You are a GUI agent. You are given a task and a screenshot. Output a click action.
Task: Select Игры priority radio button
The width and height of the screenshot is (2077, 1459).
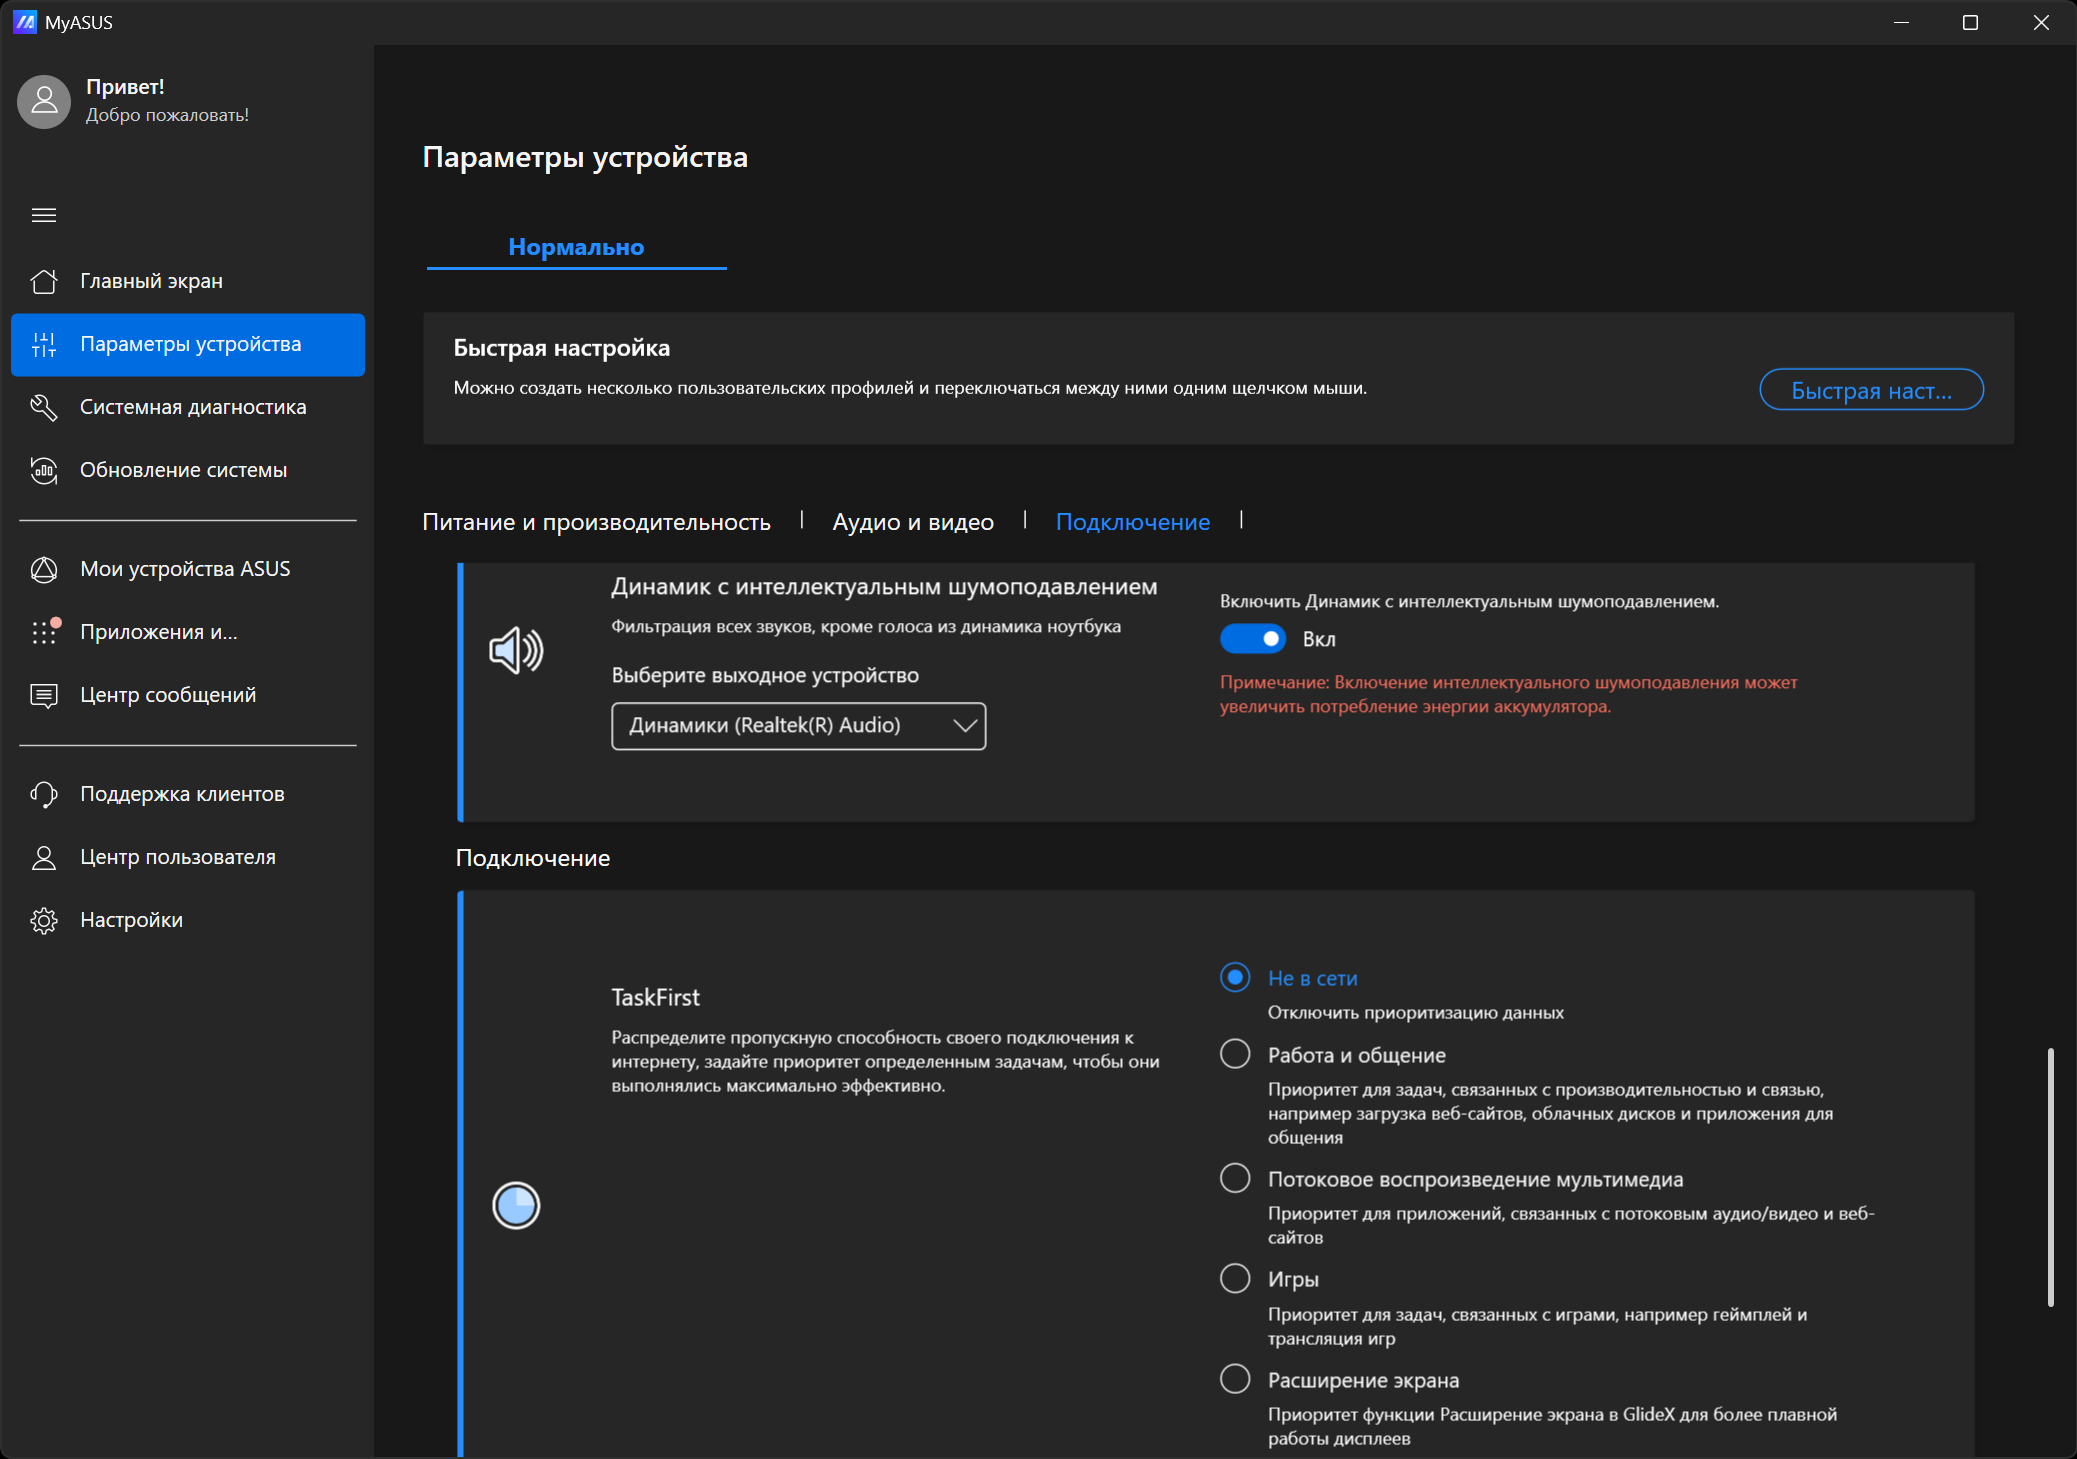(1235, 1278)
